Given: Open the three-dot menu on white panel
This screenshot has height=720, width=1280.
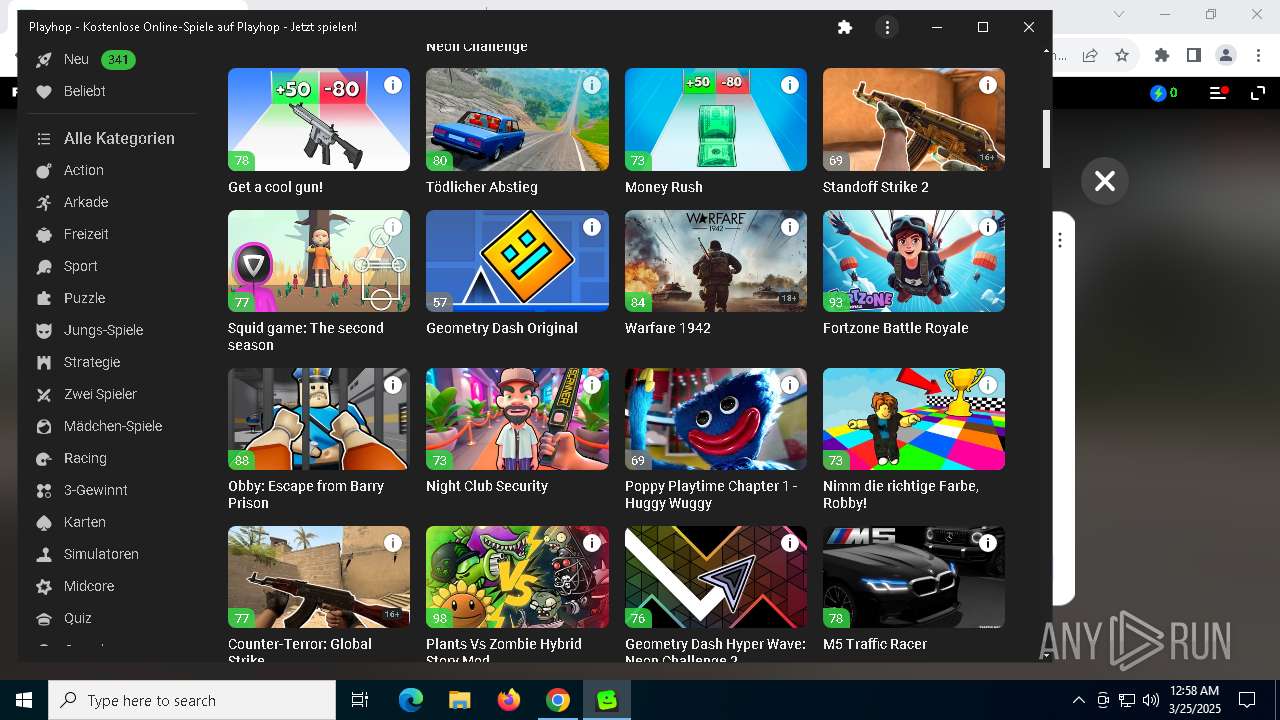Looking at the screenshot, I should point(1060,241).
